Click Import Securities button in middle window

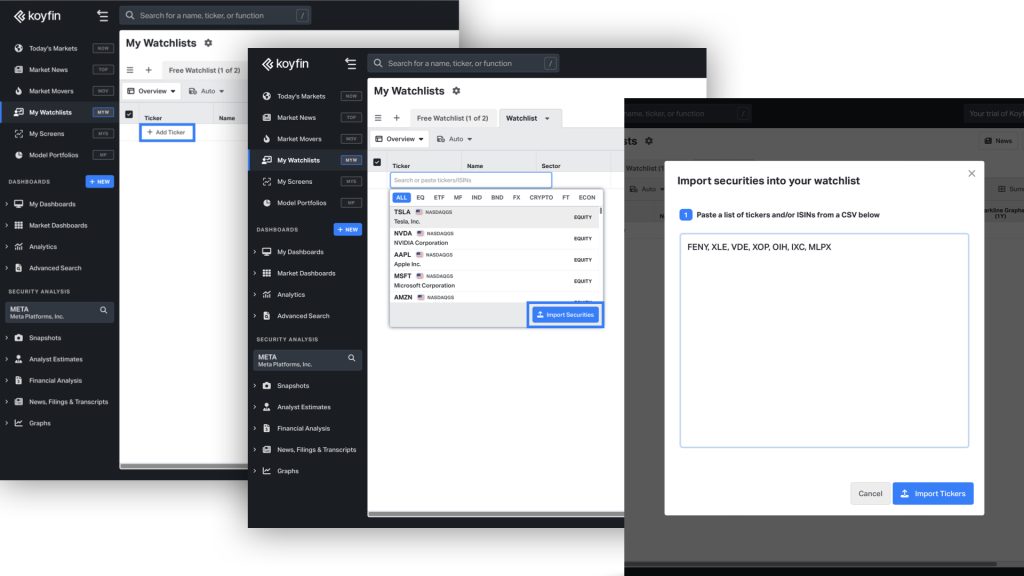[565, 315]
